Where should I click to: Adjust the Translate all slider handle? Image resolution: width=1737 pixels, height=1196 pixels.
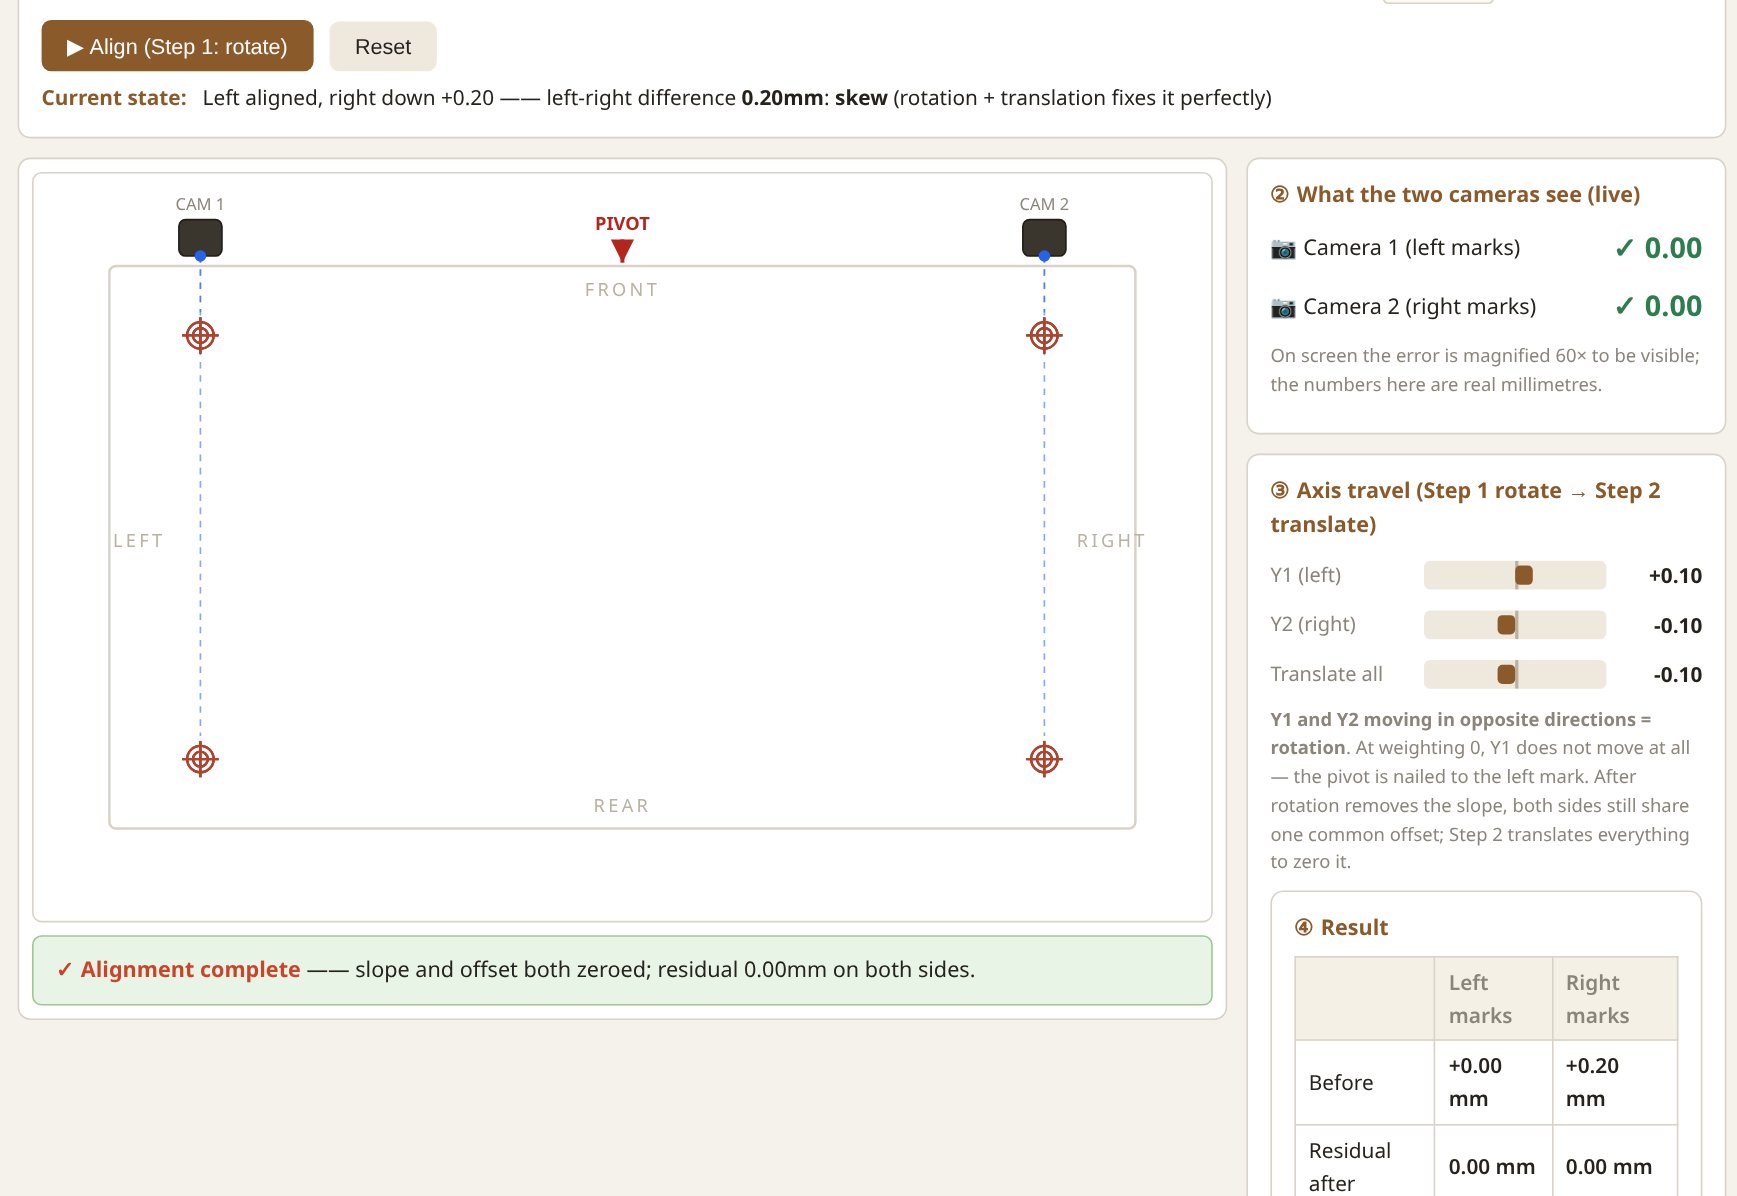[1506, 674]
